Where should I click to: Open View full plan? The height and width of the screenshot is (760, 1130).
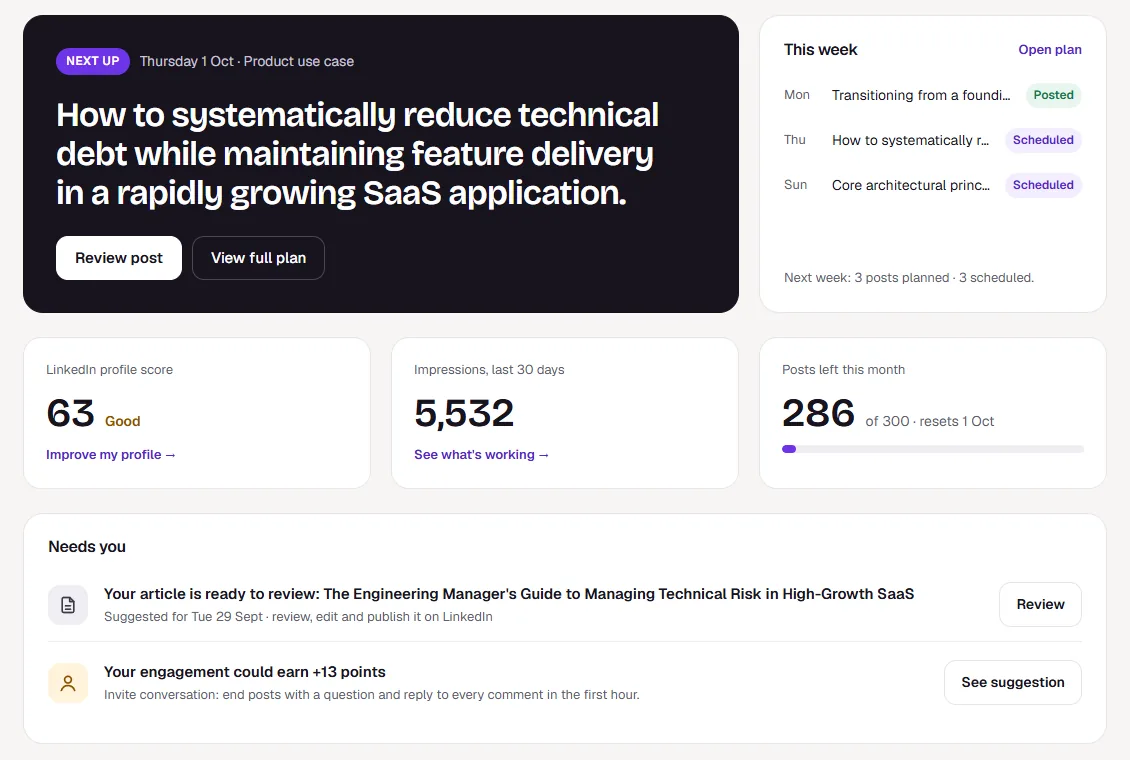tap(258, 258)
